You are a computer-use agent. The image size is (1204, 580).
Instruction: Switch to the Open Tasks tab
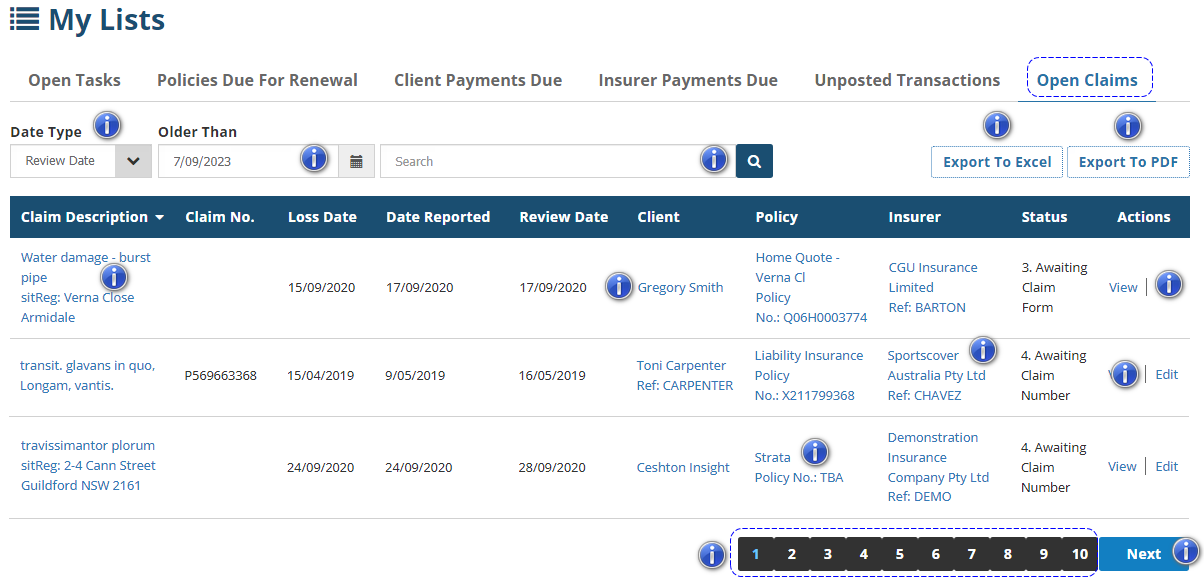pyautogui.click(x=74, y=81)
